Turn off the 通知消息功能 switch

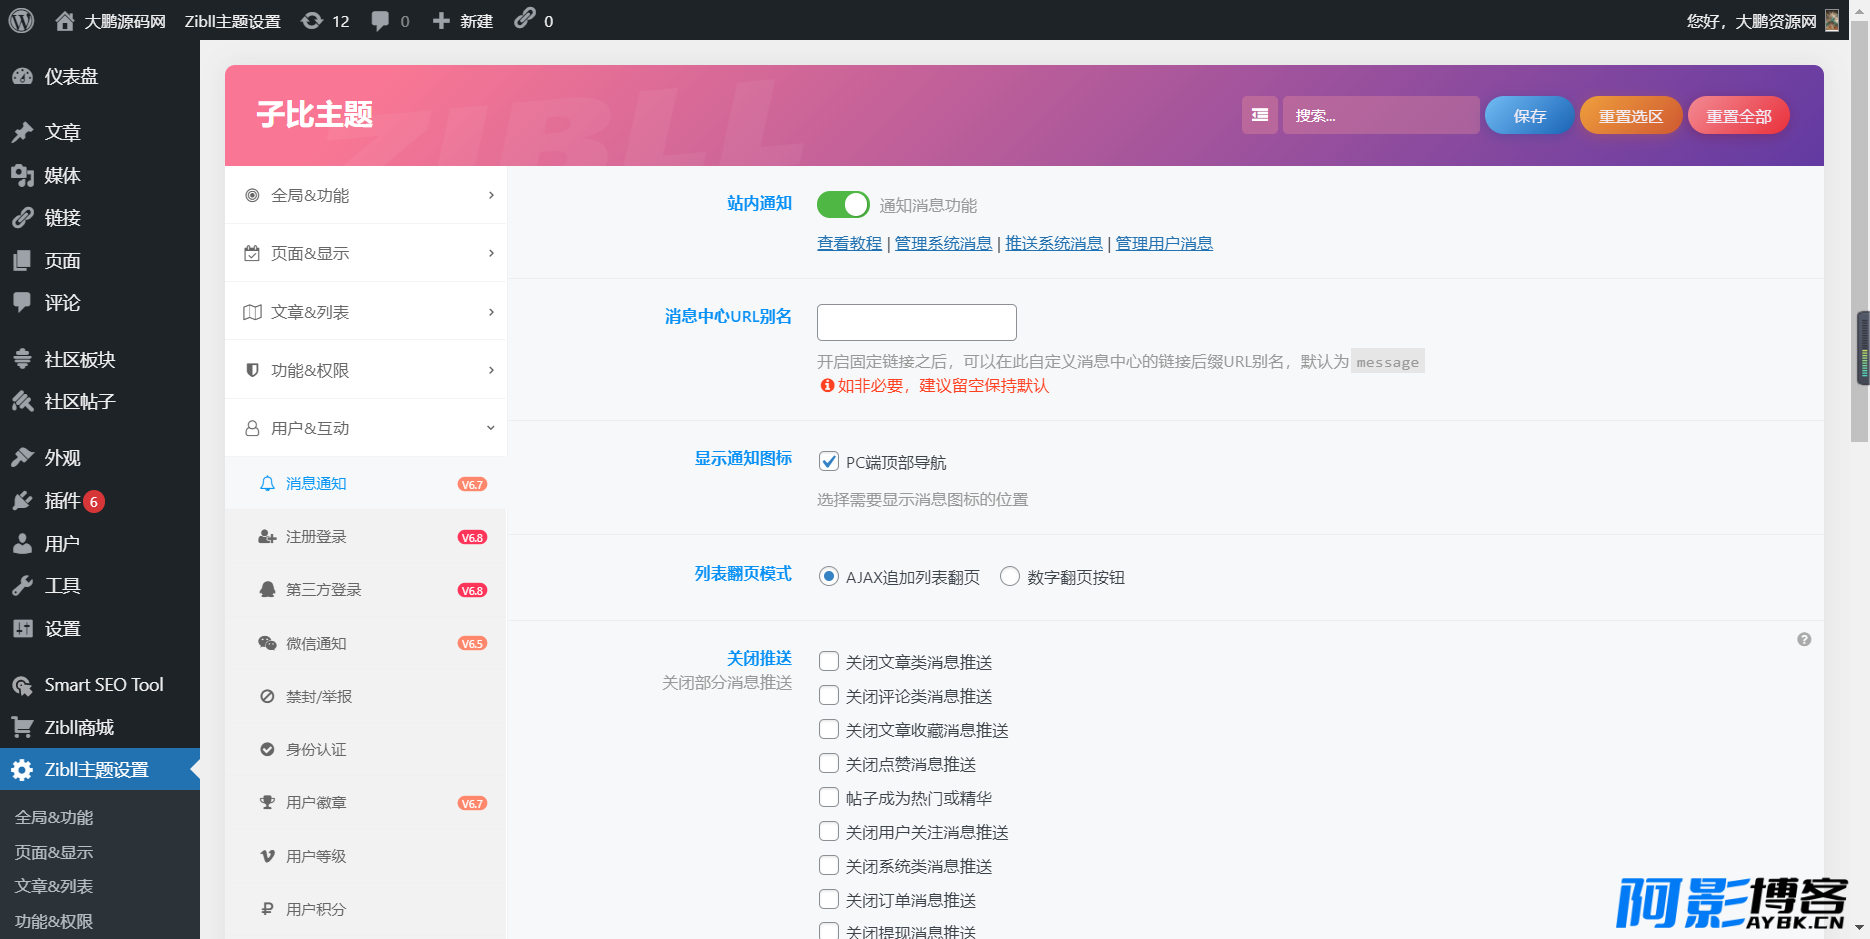pyautogui.click(x=843, y=204)
